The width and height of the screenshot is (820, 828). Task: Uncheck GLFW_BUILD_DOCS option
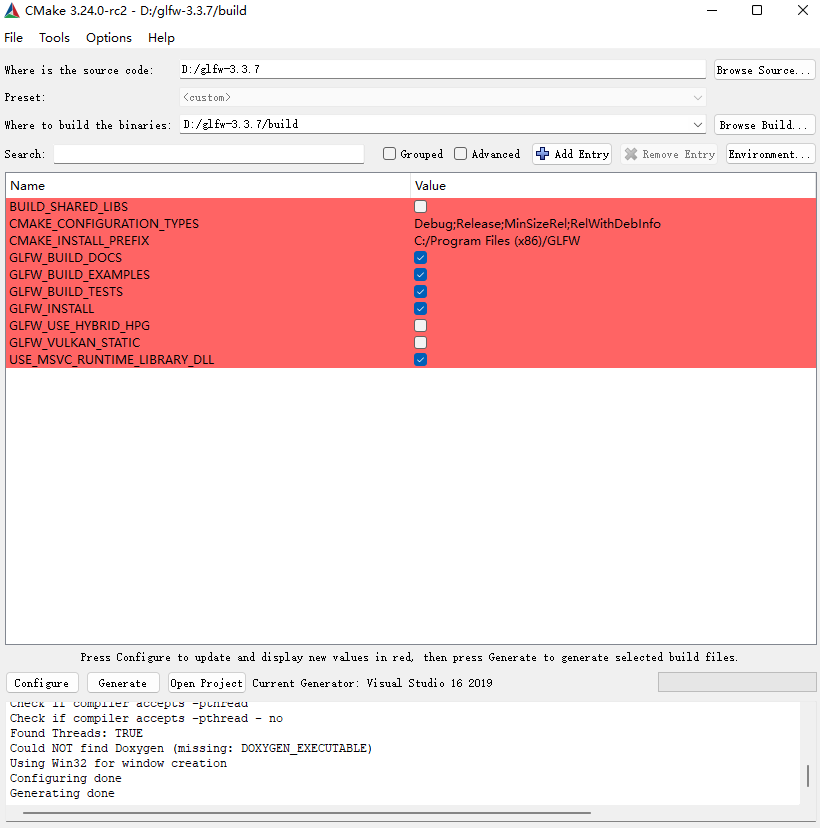tap(420, 258)
